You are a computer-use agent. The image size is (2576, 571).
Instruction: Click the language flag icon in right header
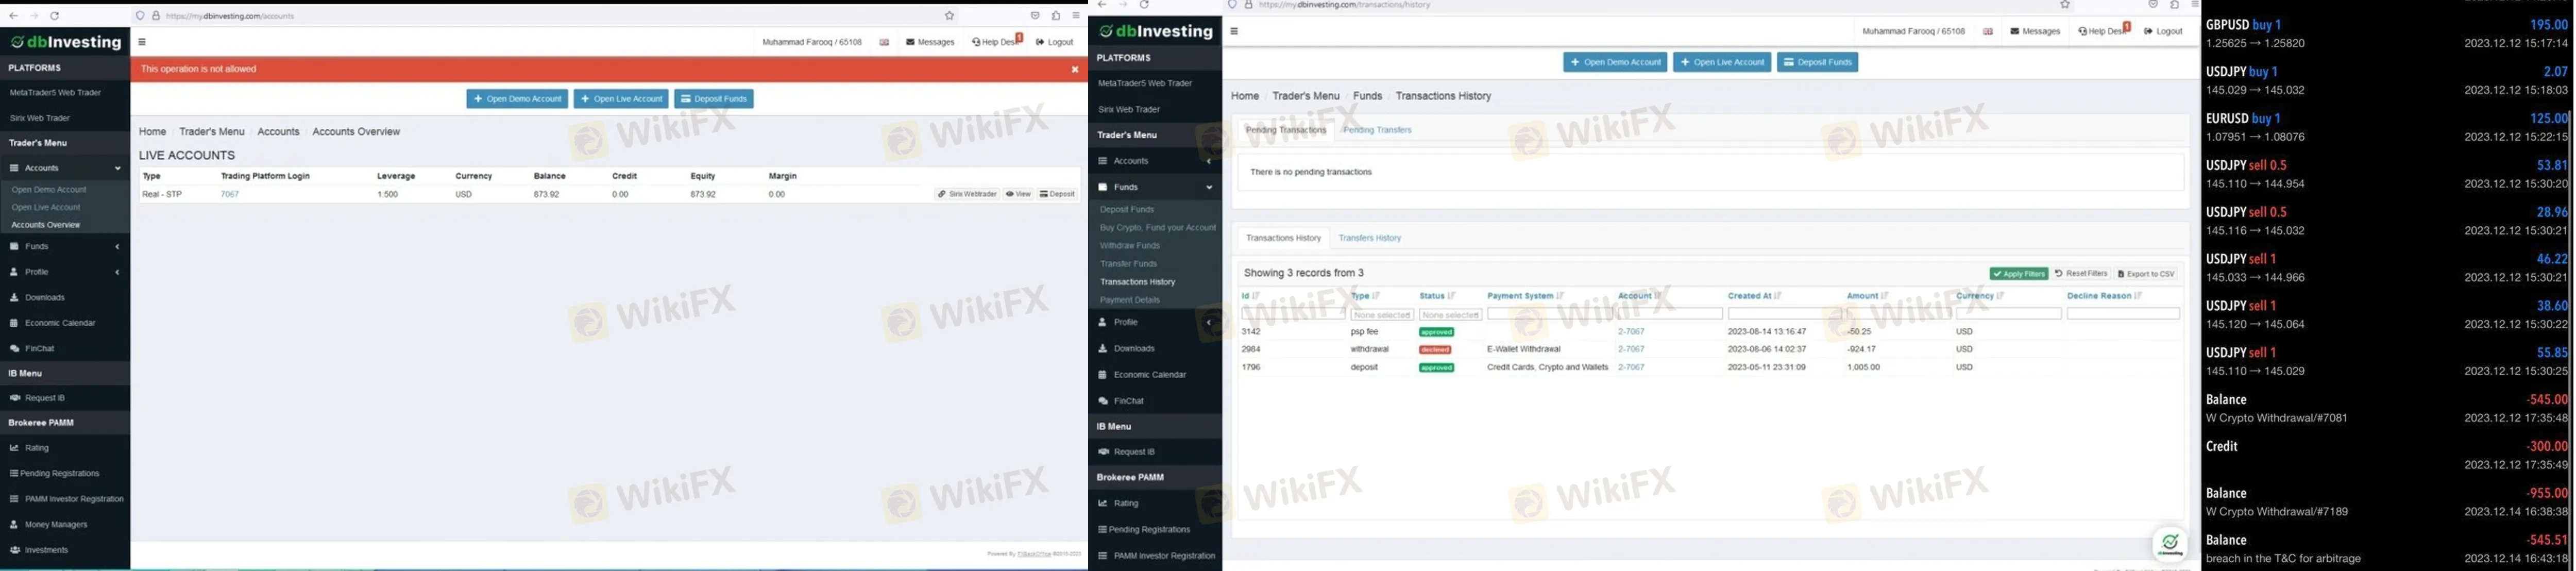[1988, 31]
